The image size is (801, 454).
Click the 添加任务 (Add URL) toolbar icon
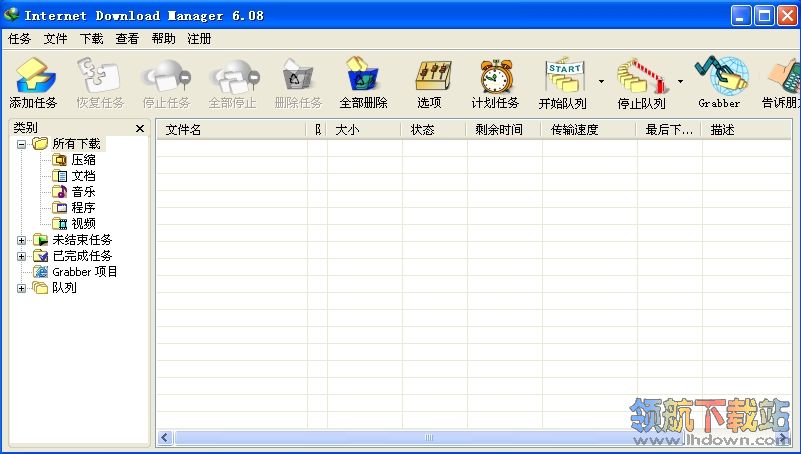34,77
